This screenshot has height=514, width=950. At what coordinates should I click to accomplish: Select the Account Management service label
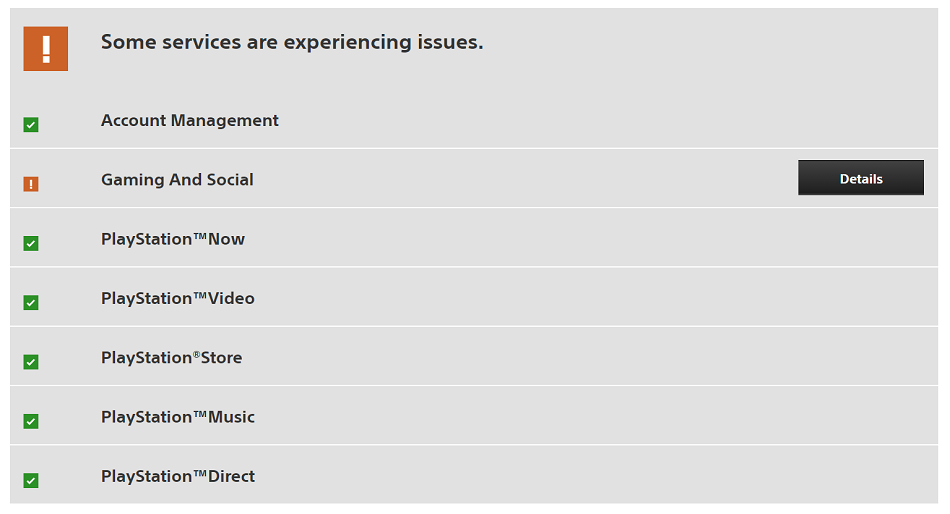point(190,121)
